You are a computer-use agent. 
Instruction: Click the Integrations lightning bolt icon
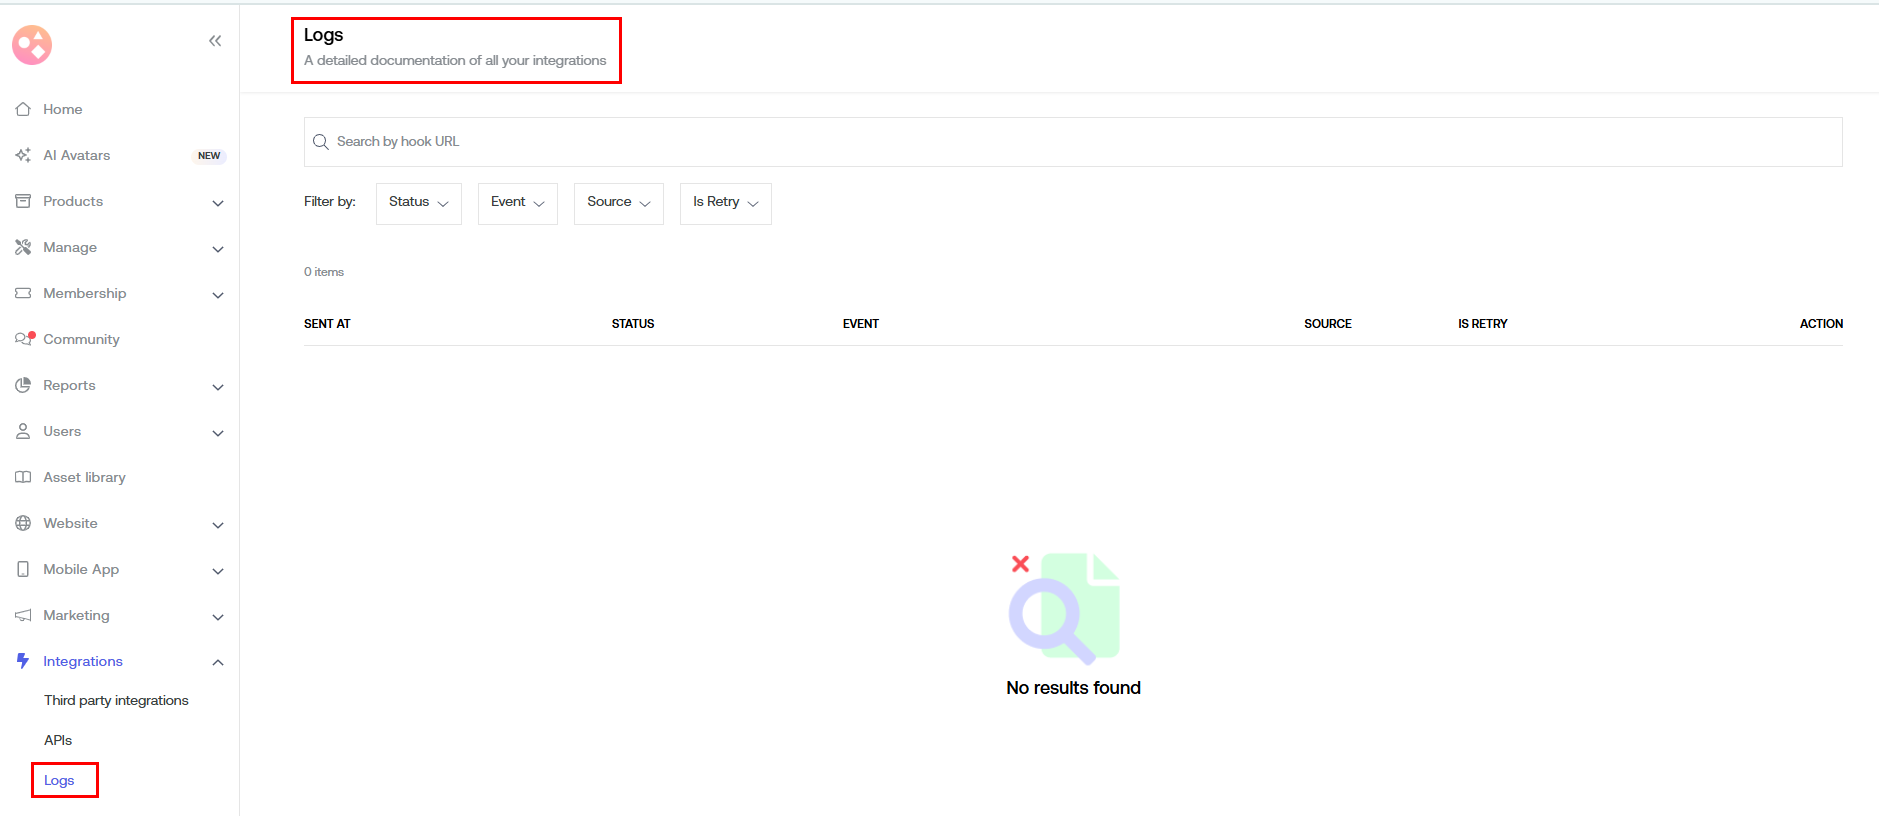click(23, 661)
